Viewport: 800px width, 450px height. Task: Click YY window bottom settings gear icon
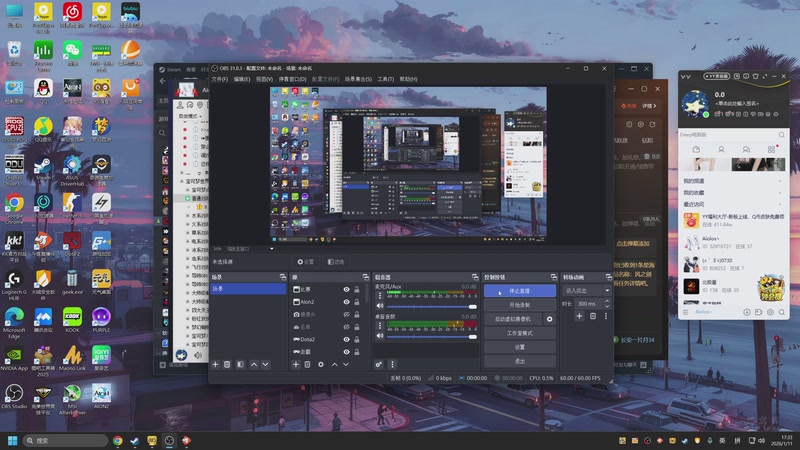[x=770, y=312]
